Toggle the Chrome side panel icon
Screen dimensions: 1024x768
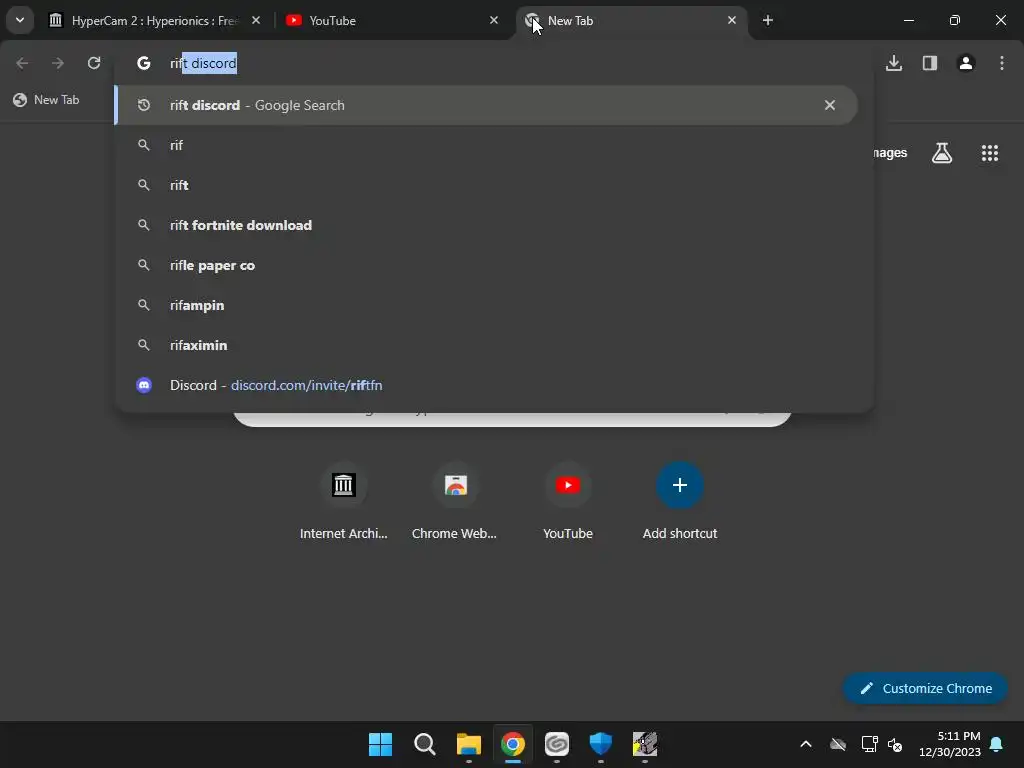pos(930,63)
